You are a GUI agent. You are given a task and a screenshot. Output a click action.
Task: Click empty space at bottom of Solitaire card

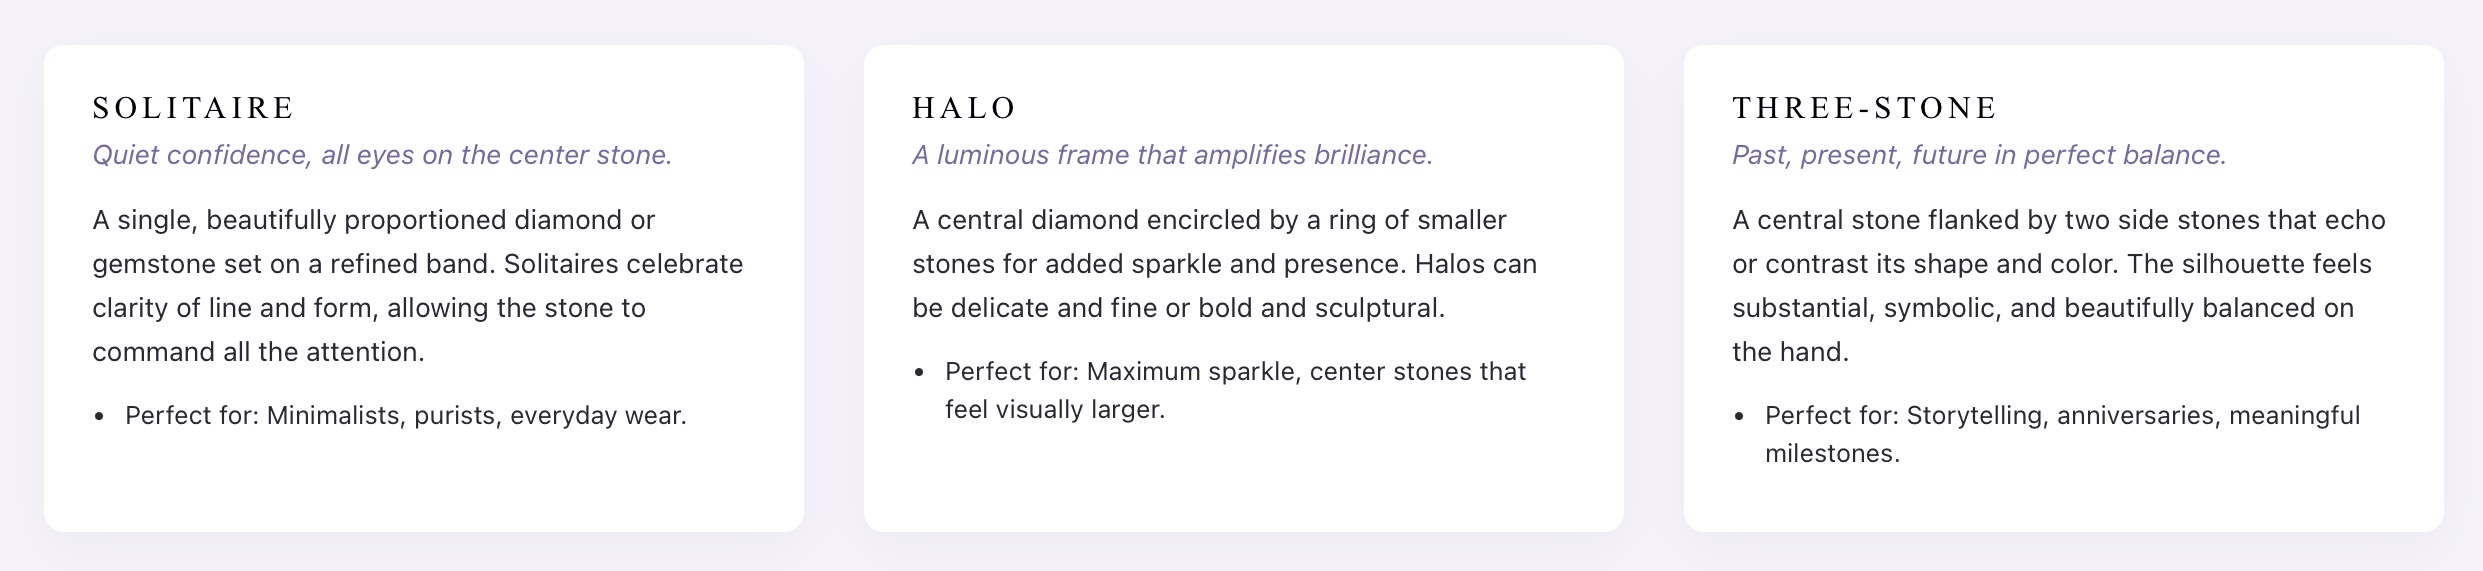pos(424,485)
